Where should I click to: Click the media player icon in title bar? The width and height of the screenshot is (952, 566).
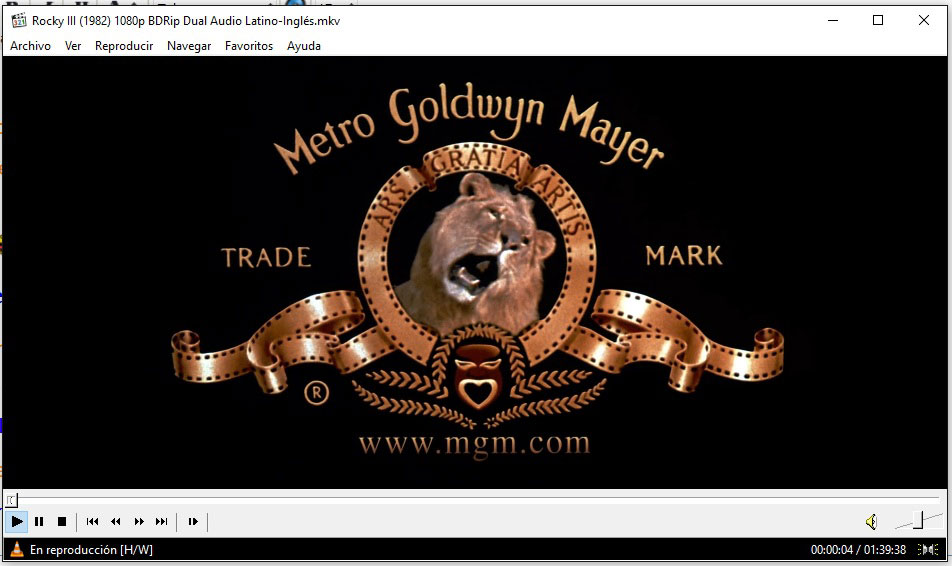point(19,21)
